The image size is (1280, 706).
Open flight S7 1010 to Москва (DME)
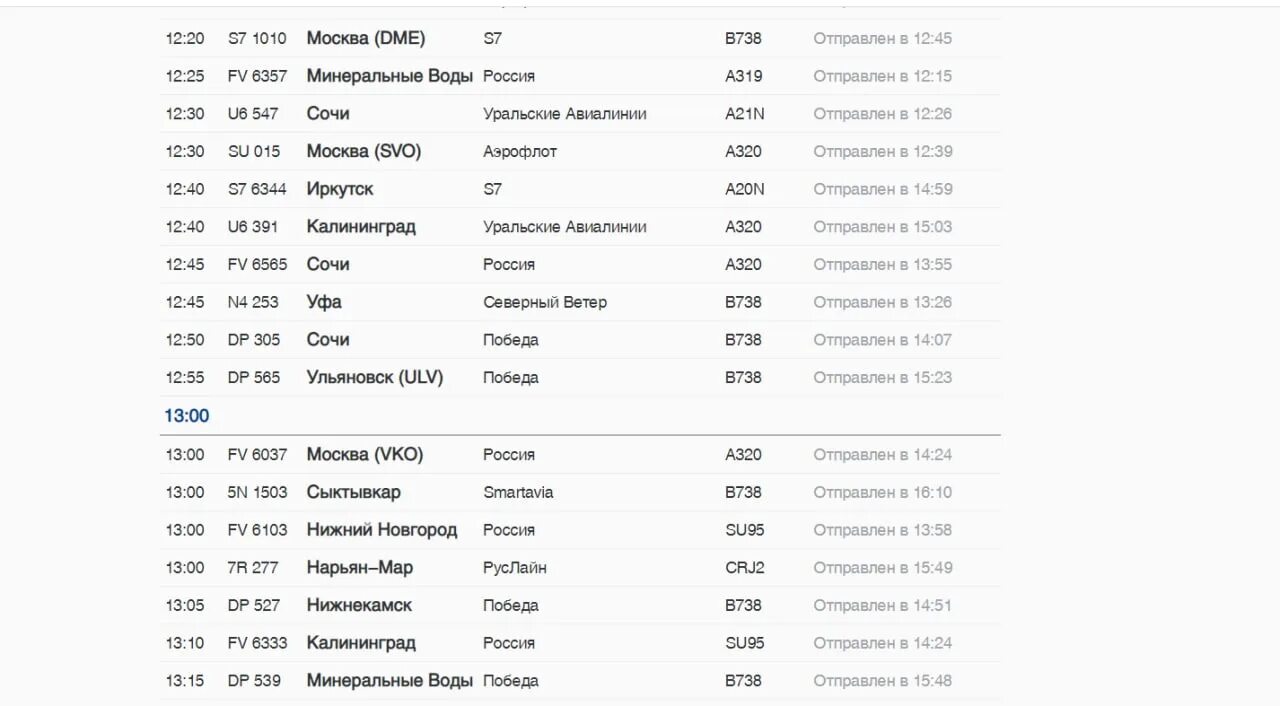(x=580, y=38)
